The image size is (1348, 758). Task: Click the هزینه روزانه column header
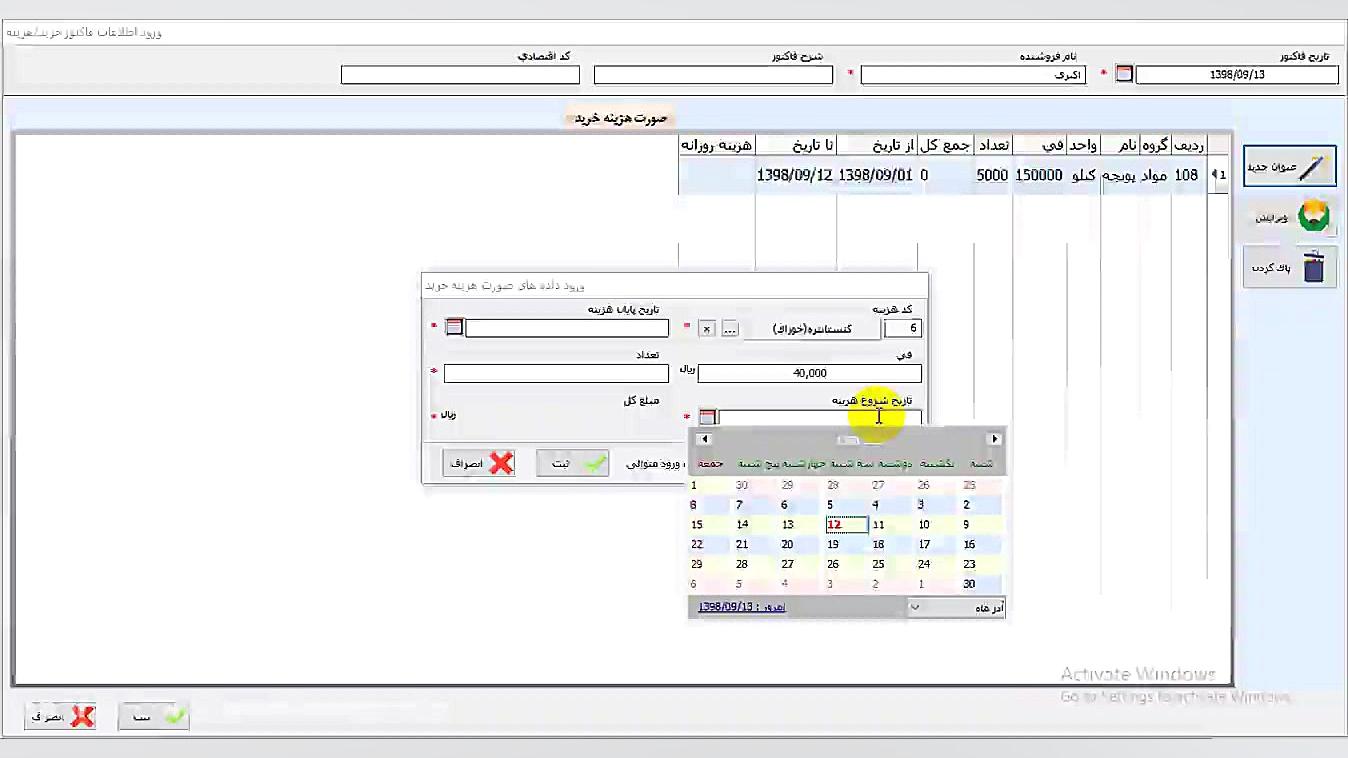(x=716, y=145)
